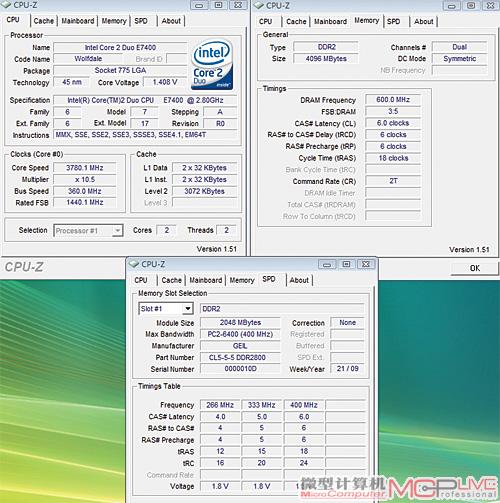Click the Core Speed value 3780.1 MHz
Viewport: 500px width, 503px height.
click(85, 168)
